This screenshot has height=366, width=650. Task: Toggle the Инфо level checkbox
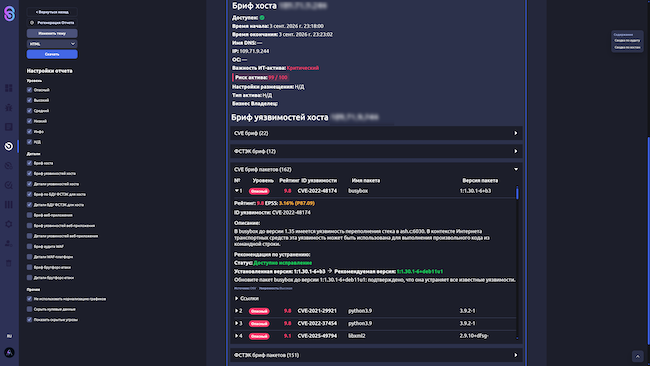point(29,131)
